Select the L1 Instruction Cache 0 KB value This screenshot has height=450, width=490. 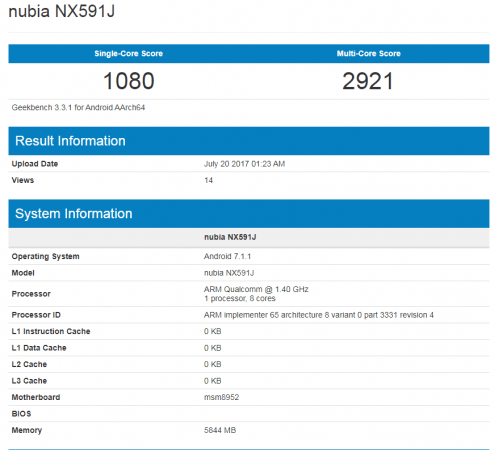(x=213, y=331)
